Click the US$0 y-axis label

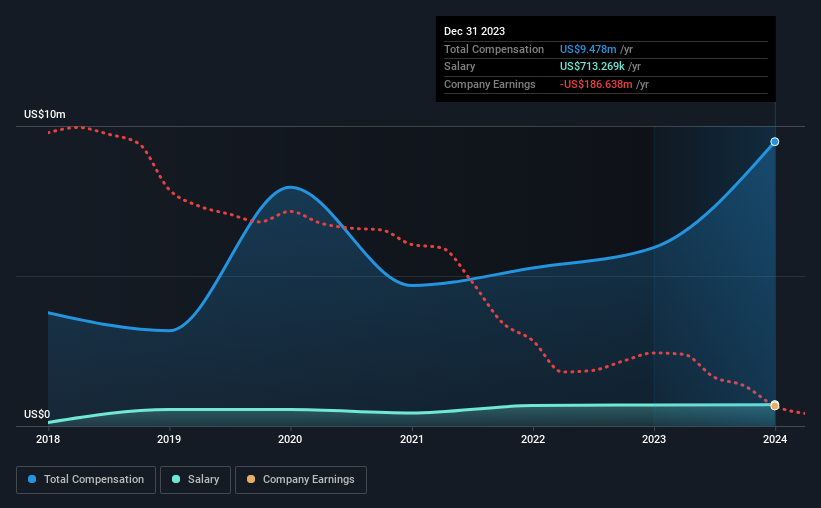point(37,414)
